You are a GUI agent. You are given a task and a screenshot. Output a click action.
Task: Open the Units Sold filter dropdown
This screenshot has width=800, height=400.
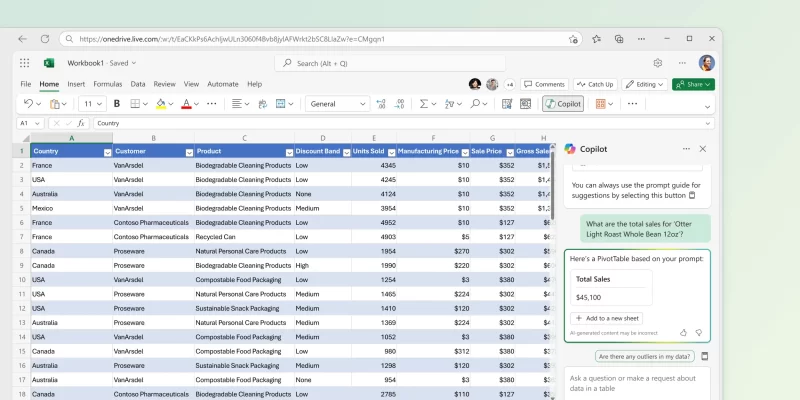click(x=391, y=153)
